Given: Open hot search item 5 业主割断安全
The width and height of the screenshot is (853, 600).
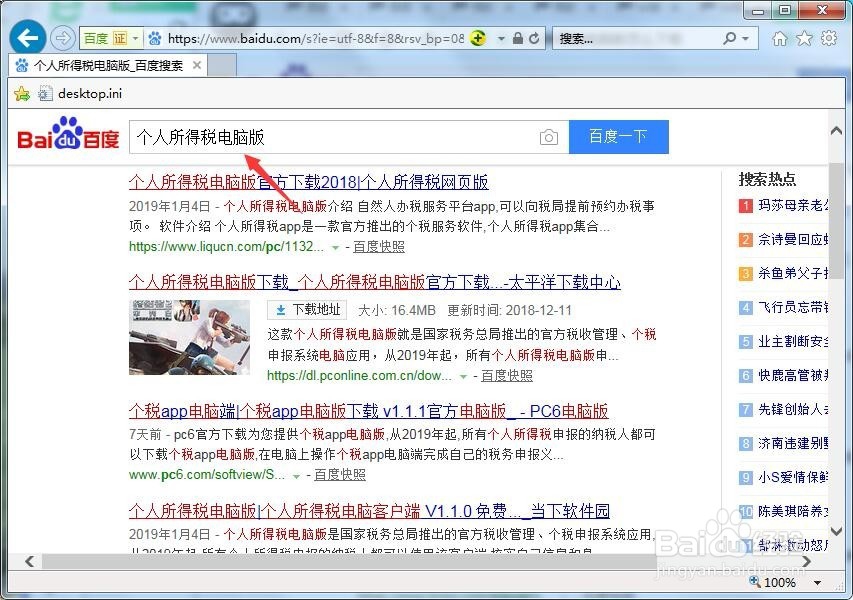Looking at the screenshot, I should click(783, 341).
